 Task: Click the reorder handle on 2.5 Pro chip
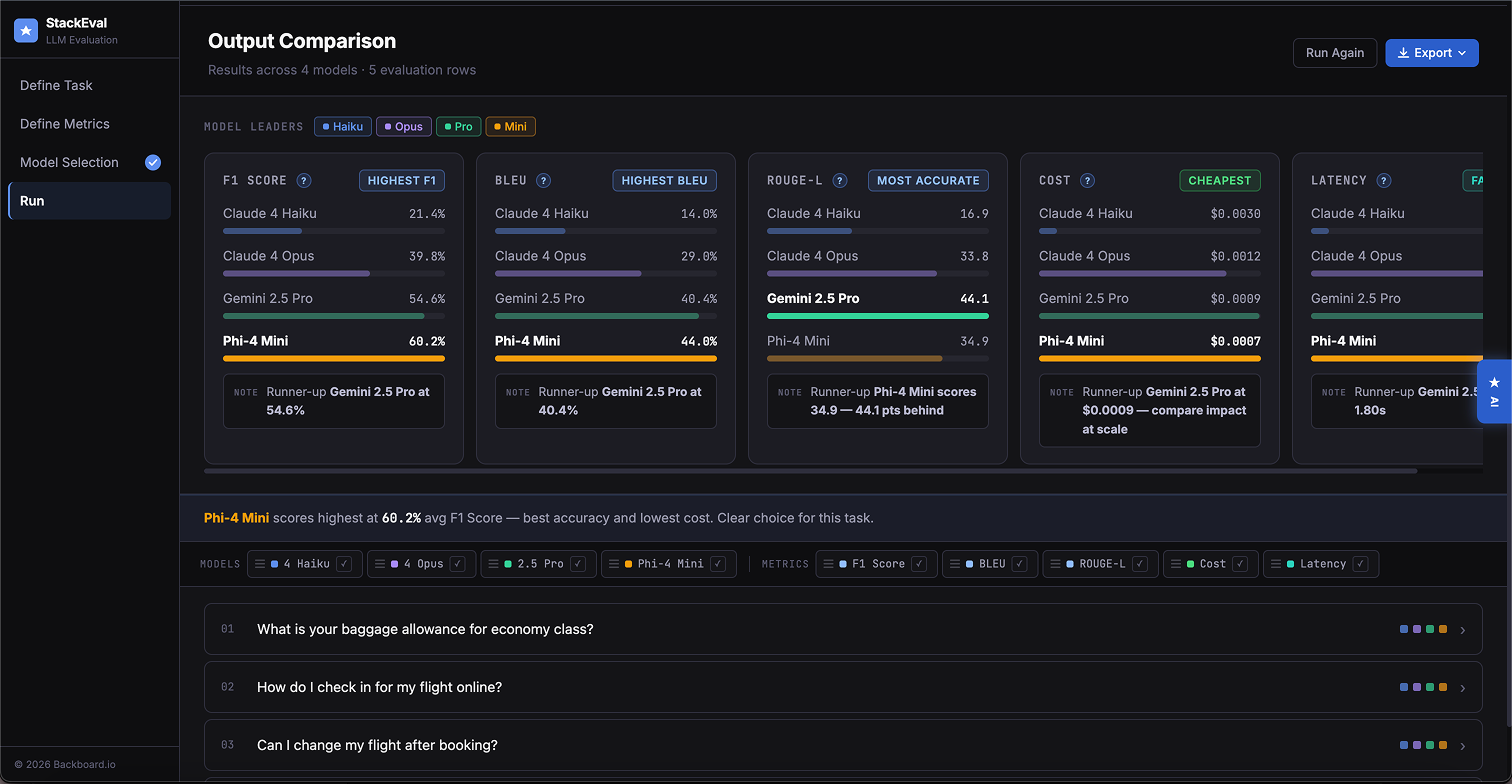494,564
